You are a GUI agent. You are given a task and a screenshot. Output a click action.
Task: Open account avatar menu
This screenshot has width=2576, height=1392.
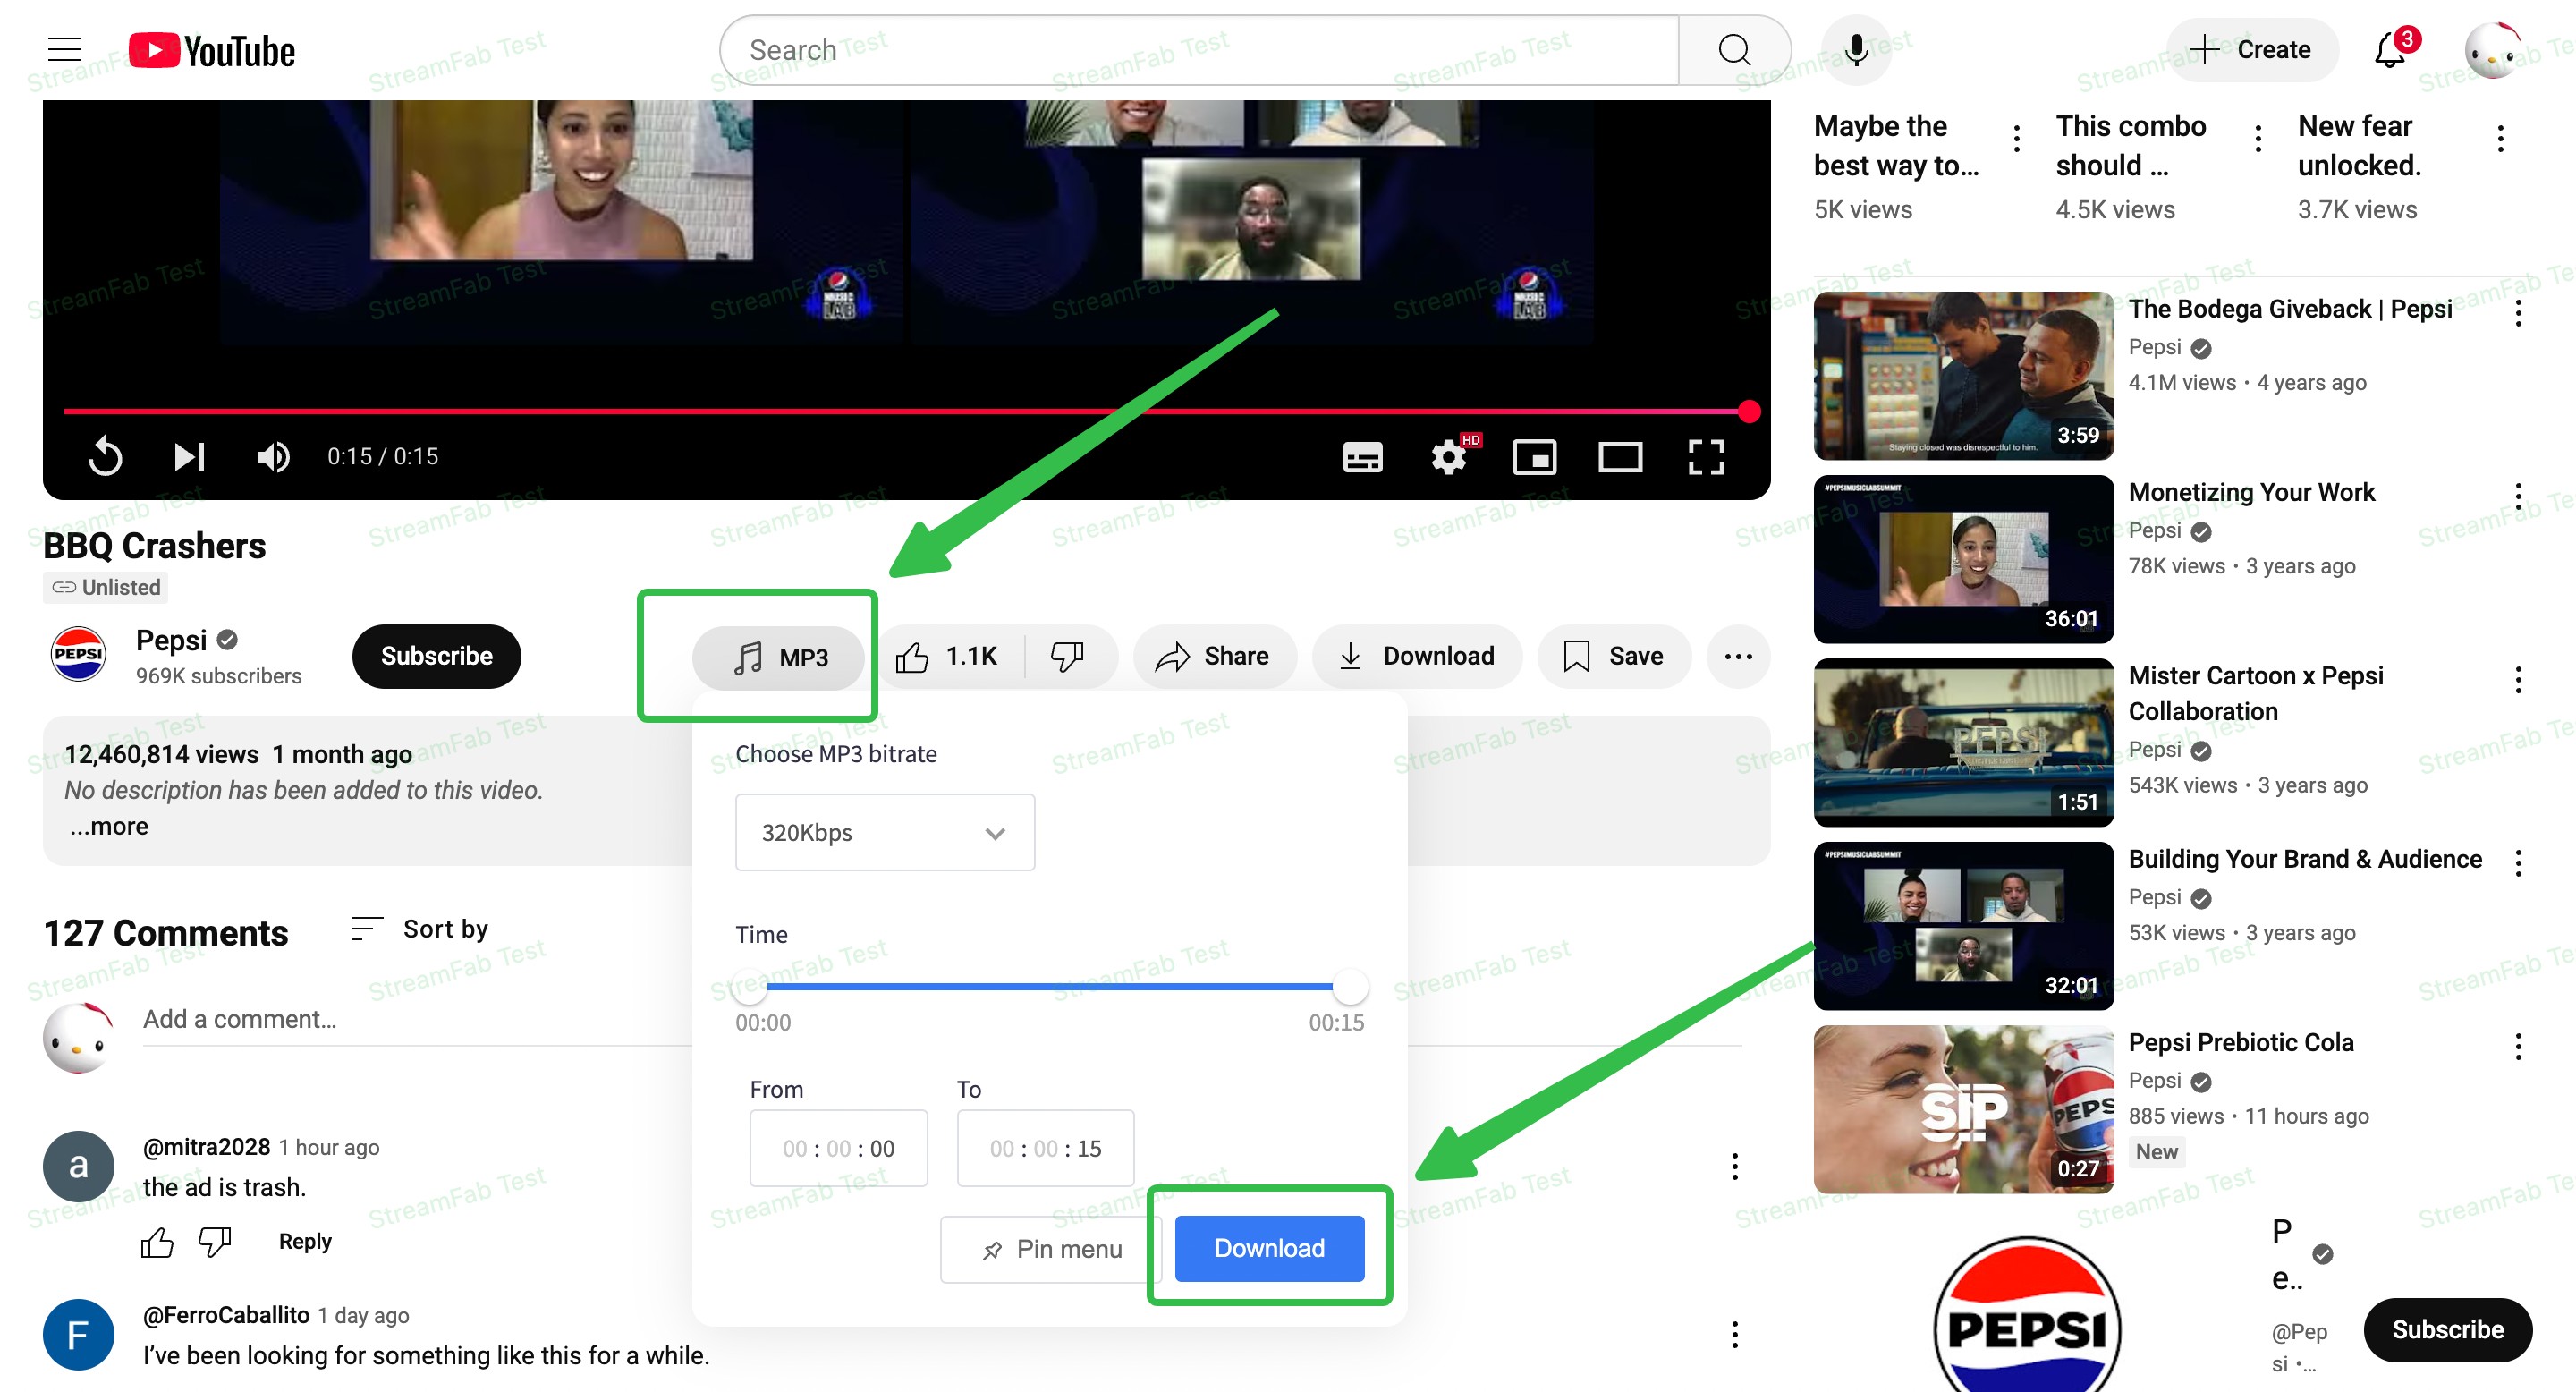tap(2493, 50)
